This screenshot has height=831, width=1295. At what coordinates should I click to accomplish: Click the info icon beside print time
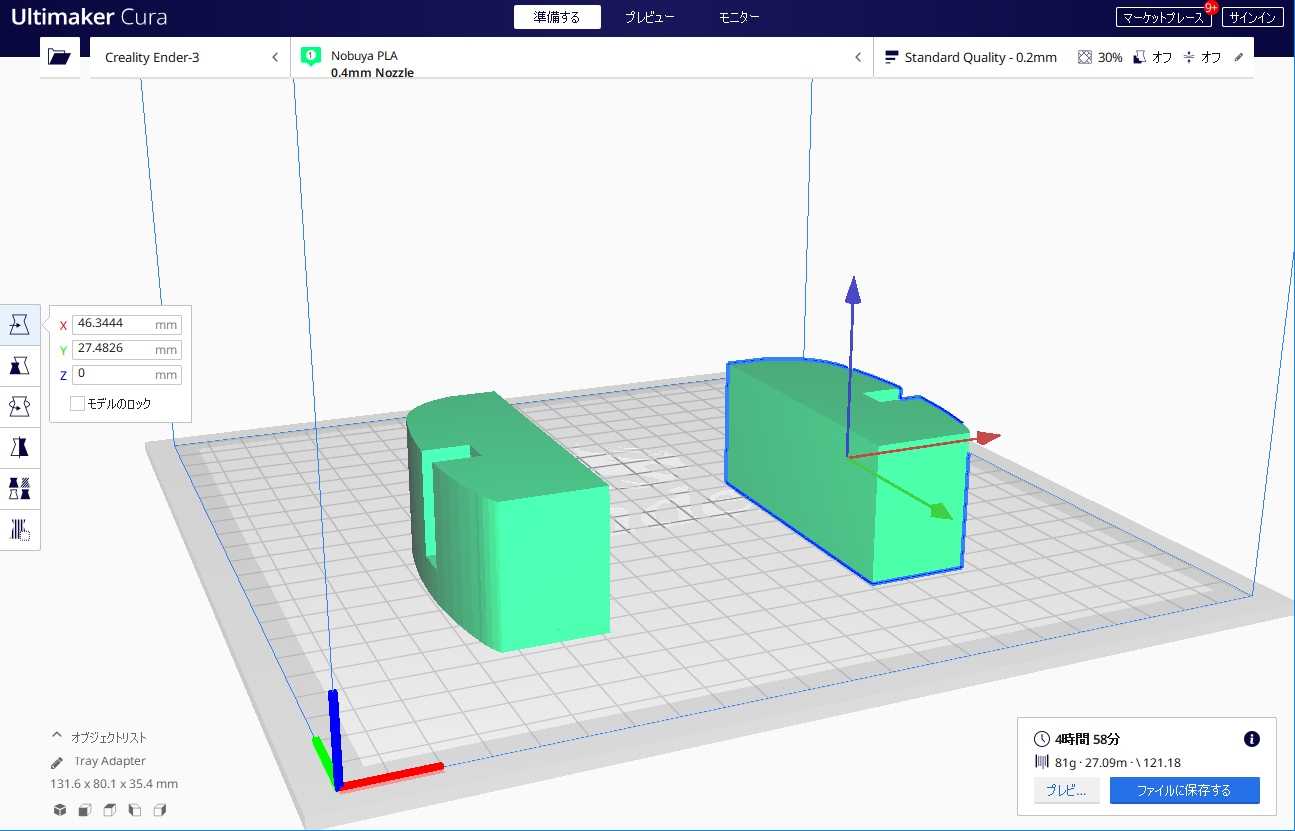1251,739
